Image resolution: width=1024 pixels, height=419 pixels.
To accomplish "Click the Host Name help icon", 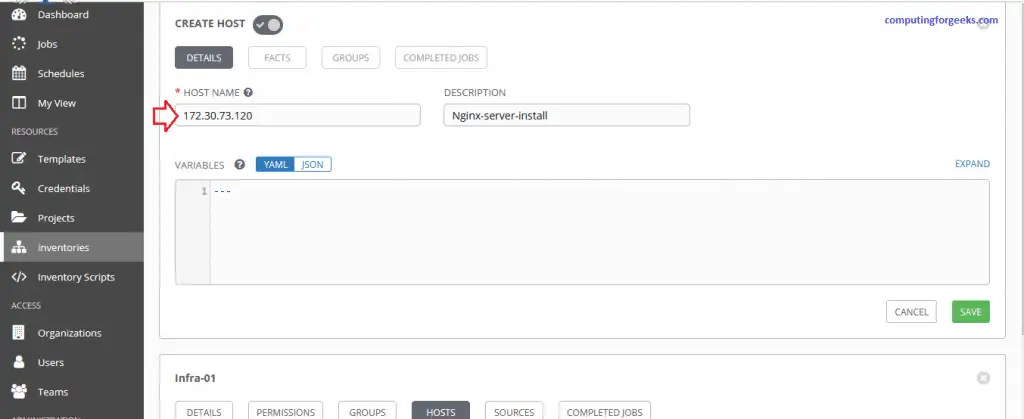I will click(x=248, y=93).
